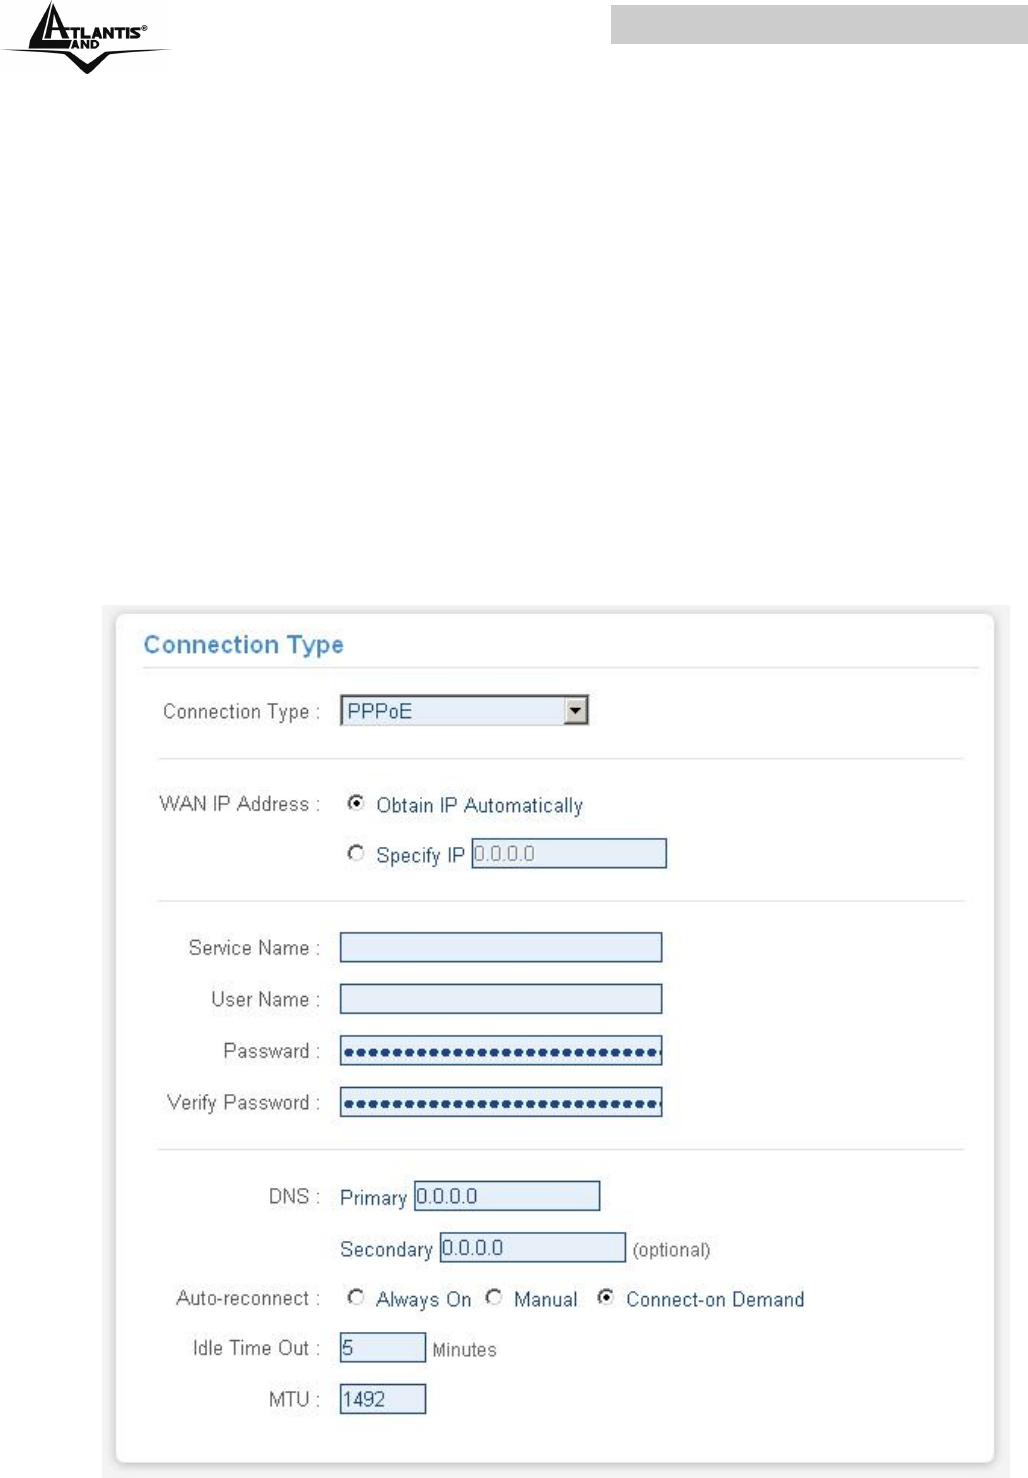The height and width of the screenshot is (1478, 1028).
Task: Click the Idle Time Out minutes field
Action: point(382,1348)
